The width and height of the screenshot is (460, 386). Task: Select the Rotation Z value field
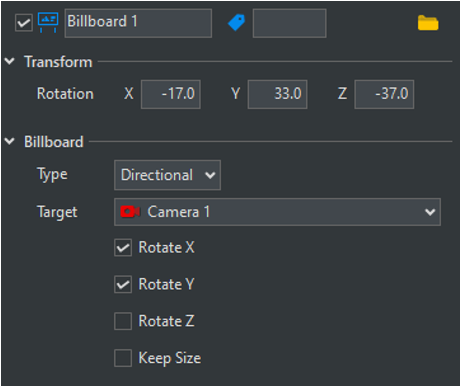tap(384, 94)
